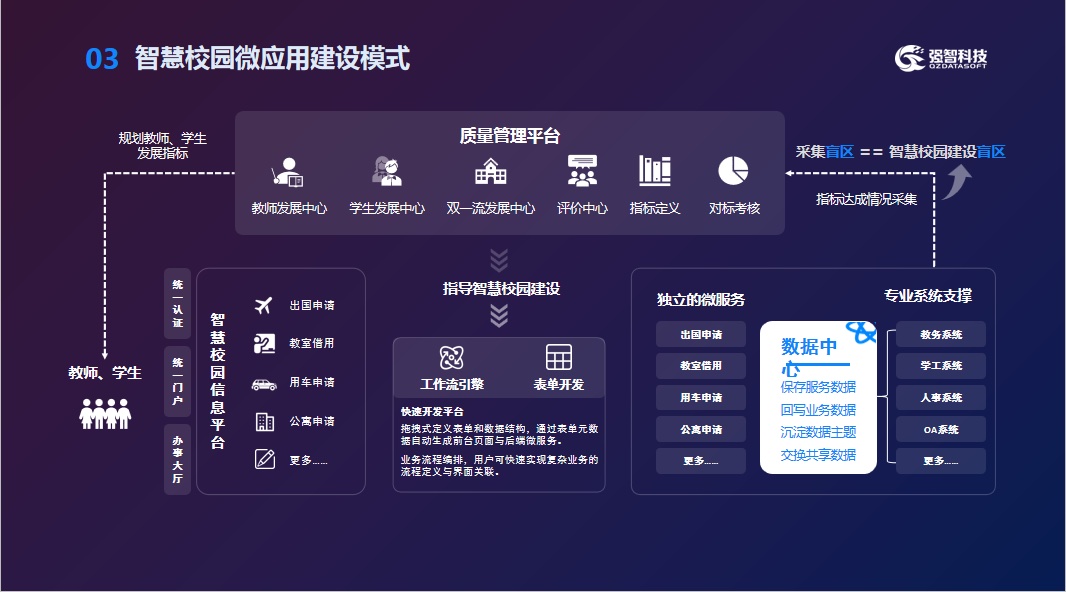Viewport: 1066px width, 592px height.
Task: Click the car icon for 用车申请
Action: [264, 383]
